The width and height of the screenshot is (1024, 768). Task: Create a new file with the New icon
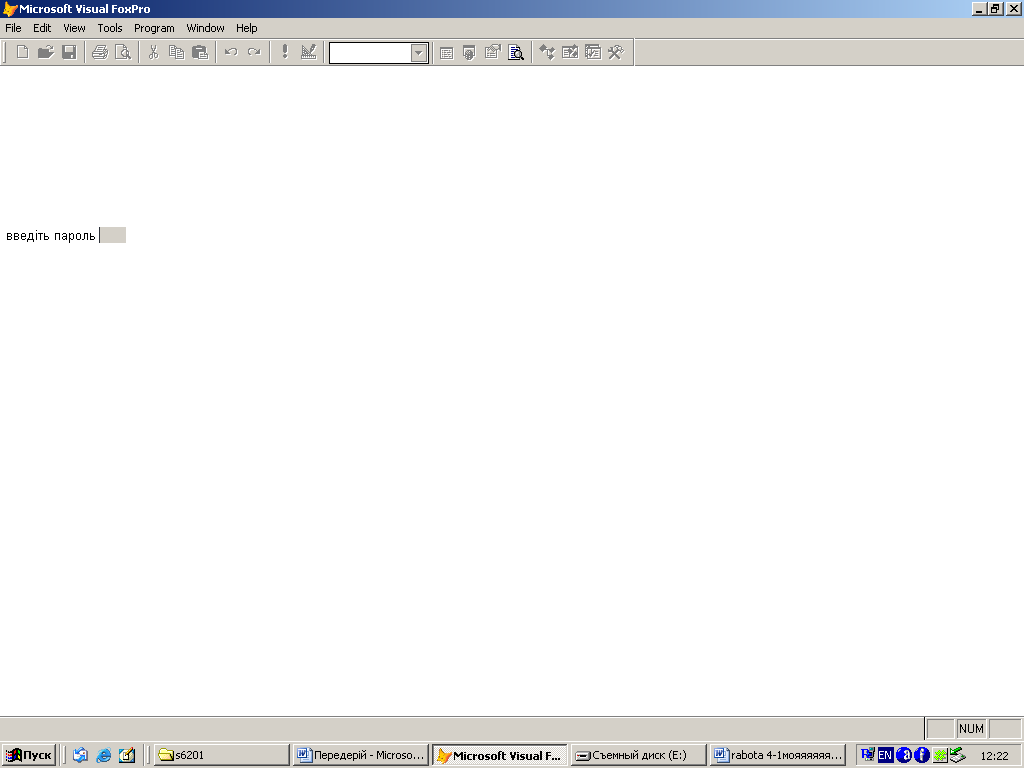[23, 52]
